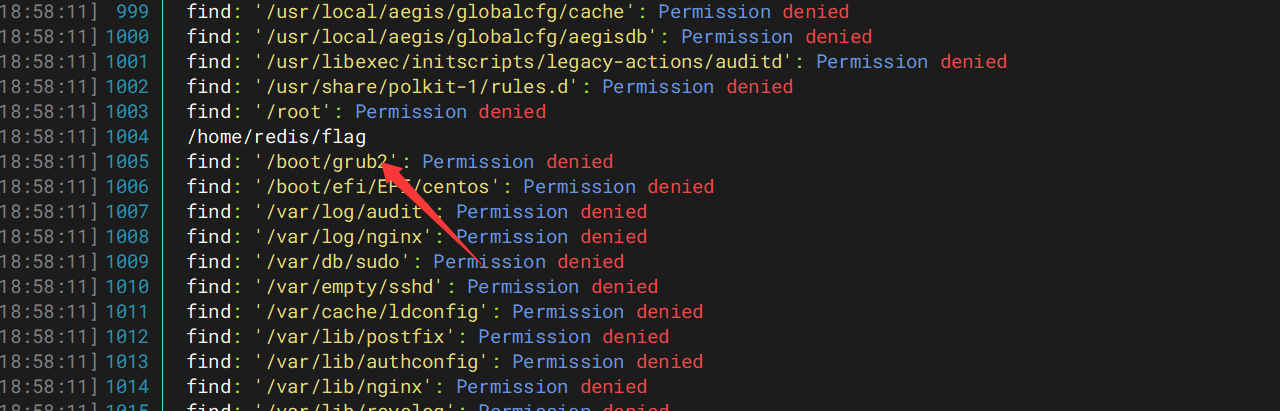This screenshot has height=411, width=1280.
Task: Click the '/var/log/nginx' path text
Action: pyautogui.click(x=344, y=237)
